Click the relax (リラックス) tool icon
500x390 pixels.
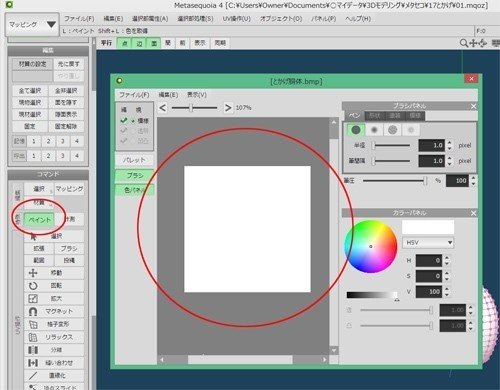tap(33, 337)
